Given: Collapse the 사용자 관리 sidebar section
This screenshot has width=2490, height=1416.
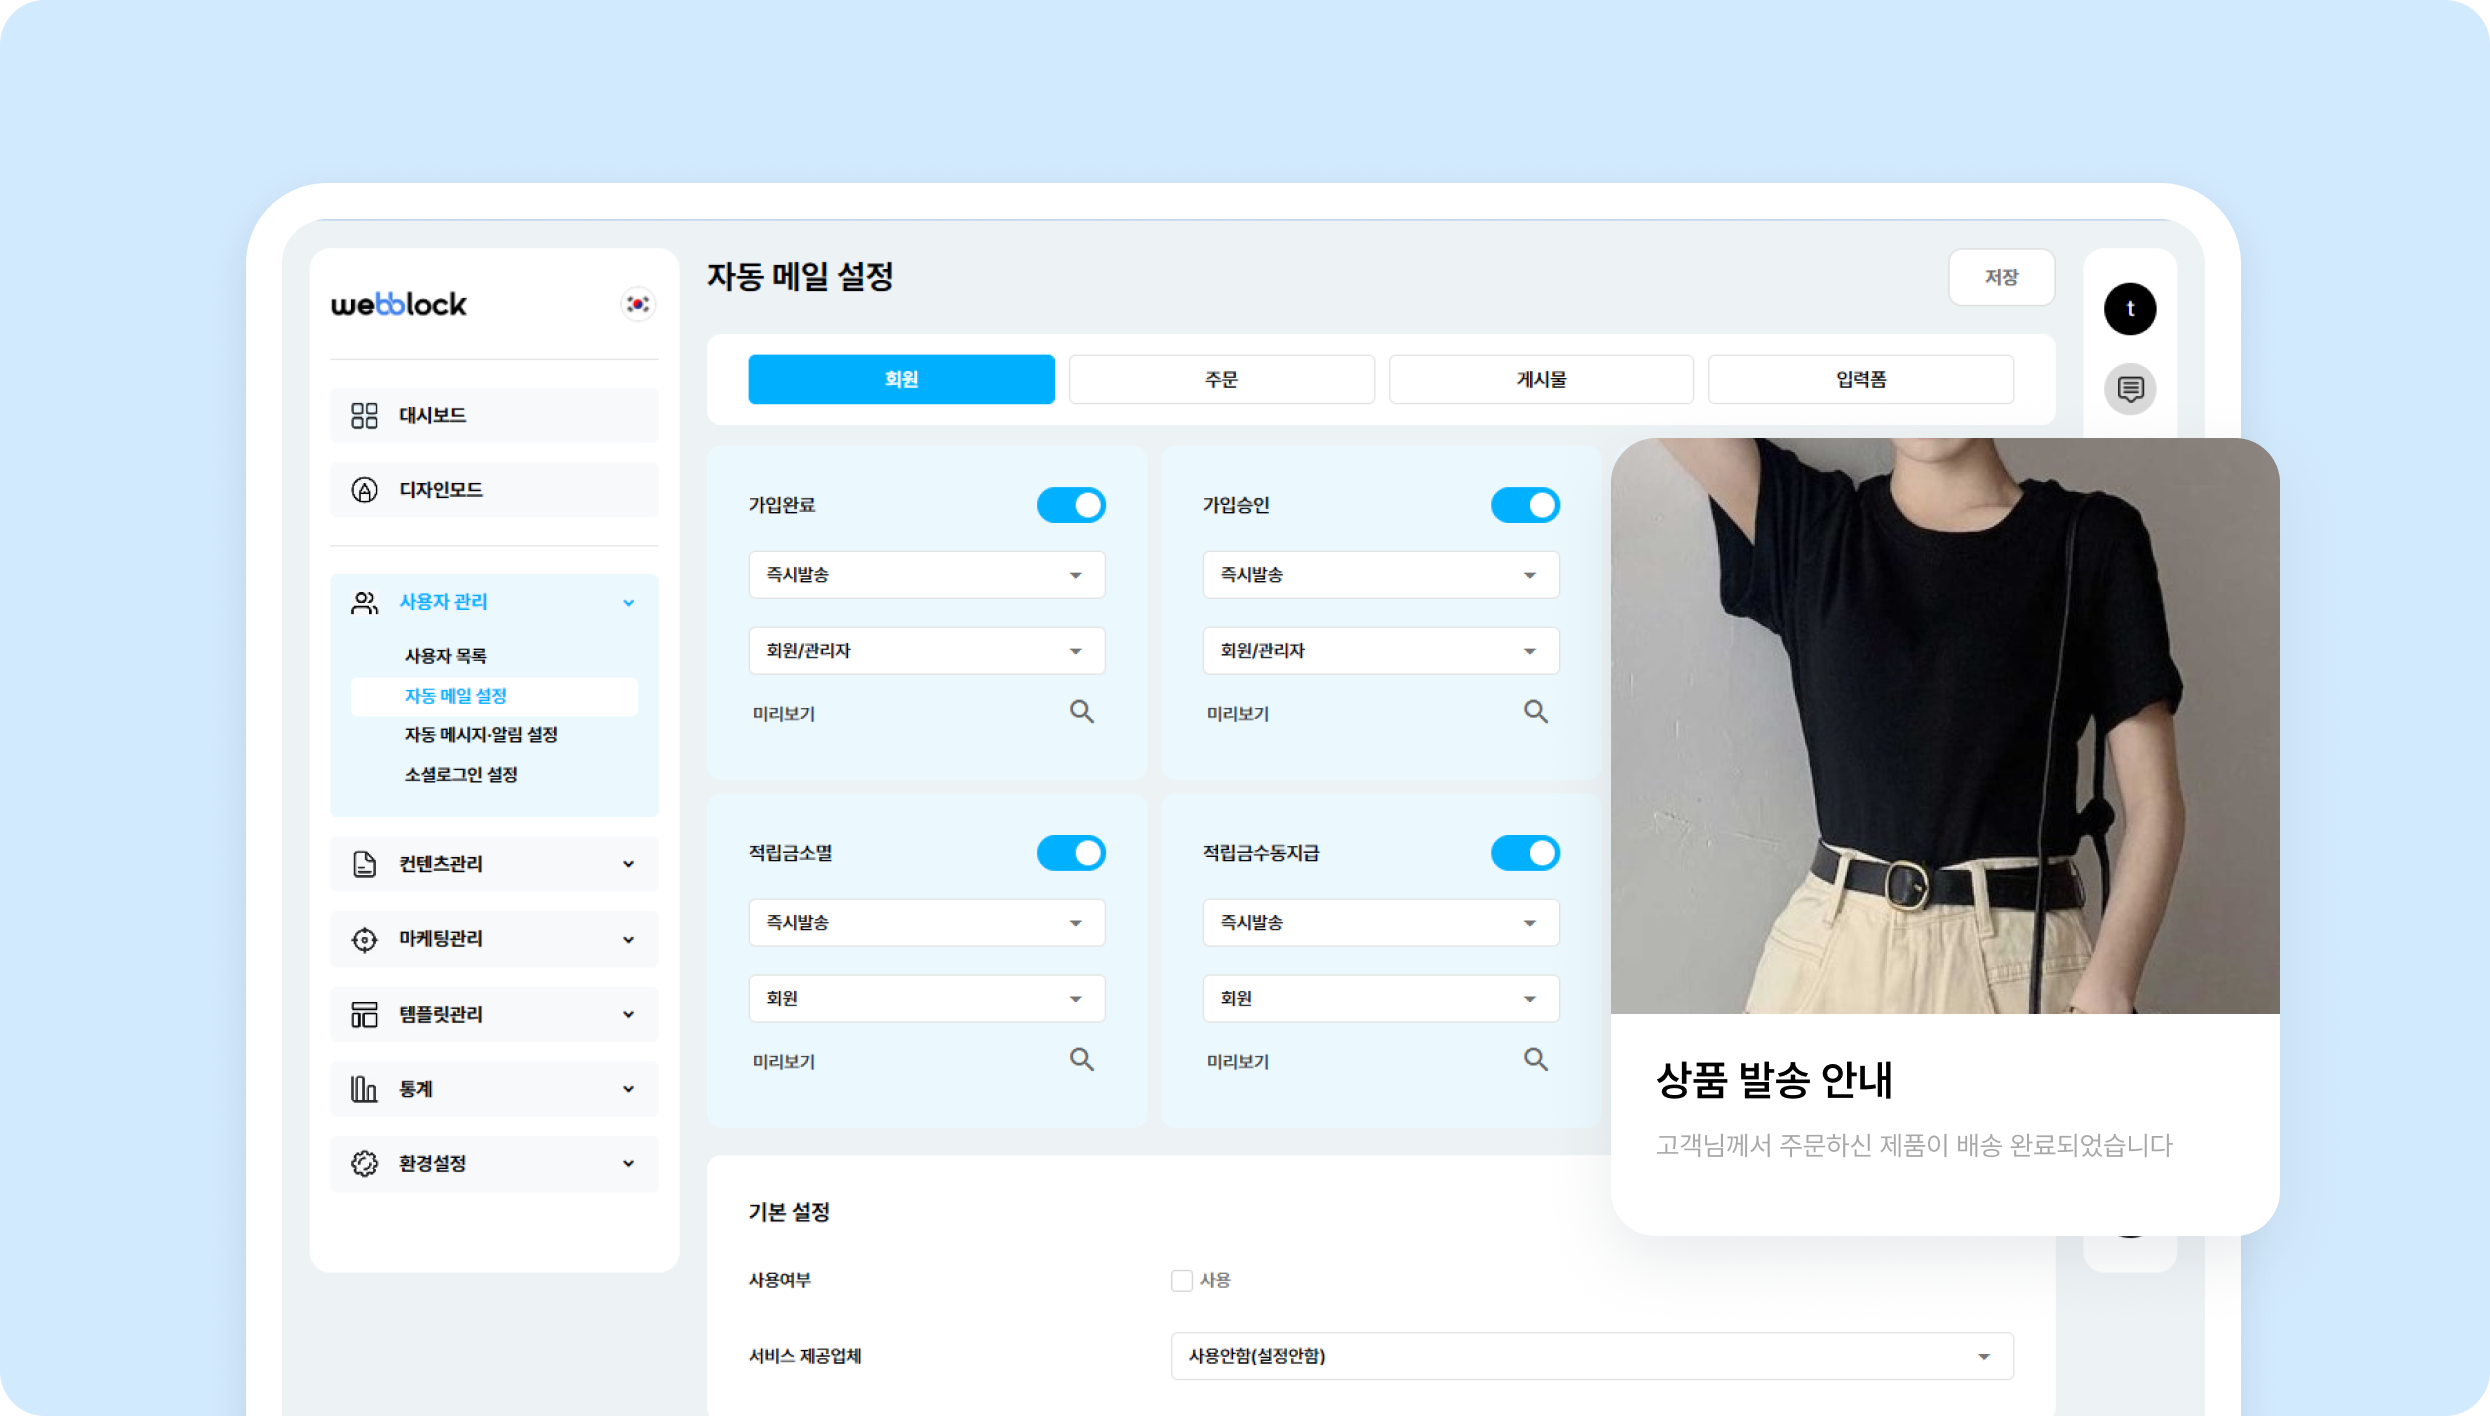Looking at the screenshot, I should pyautogui.click(x=629, y=602).
